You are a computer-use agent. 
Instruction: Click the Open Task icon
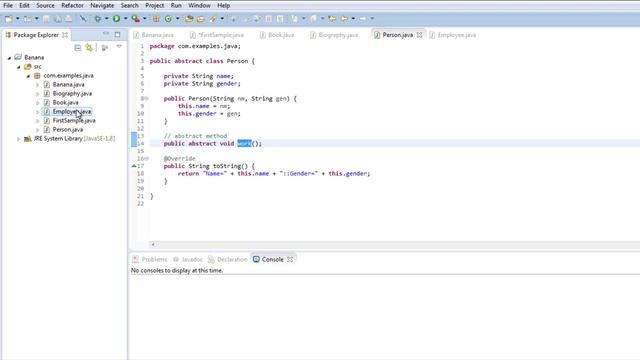(200, 19)
